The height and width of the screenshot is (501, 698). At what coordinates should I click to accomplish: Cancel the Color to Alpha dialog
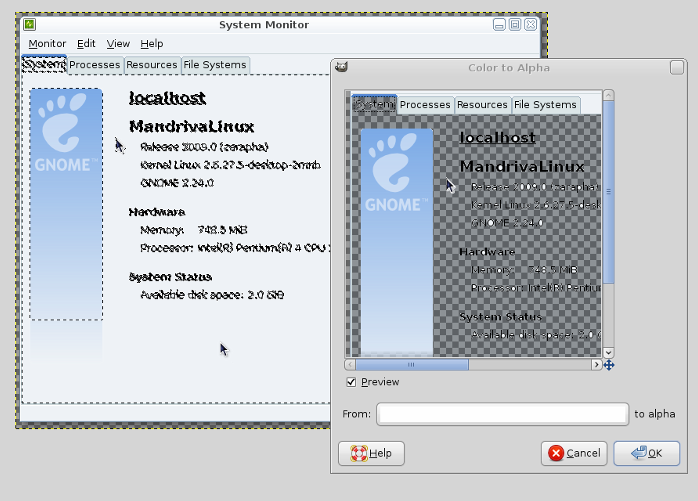(x=574, y=453)
